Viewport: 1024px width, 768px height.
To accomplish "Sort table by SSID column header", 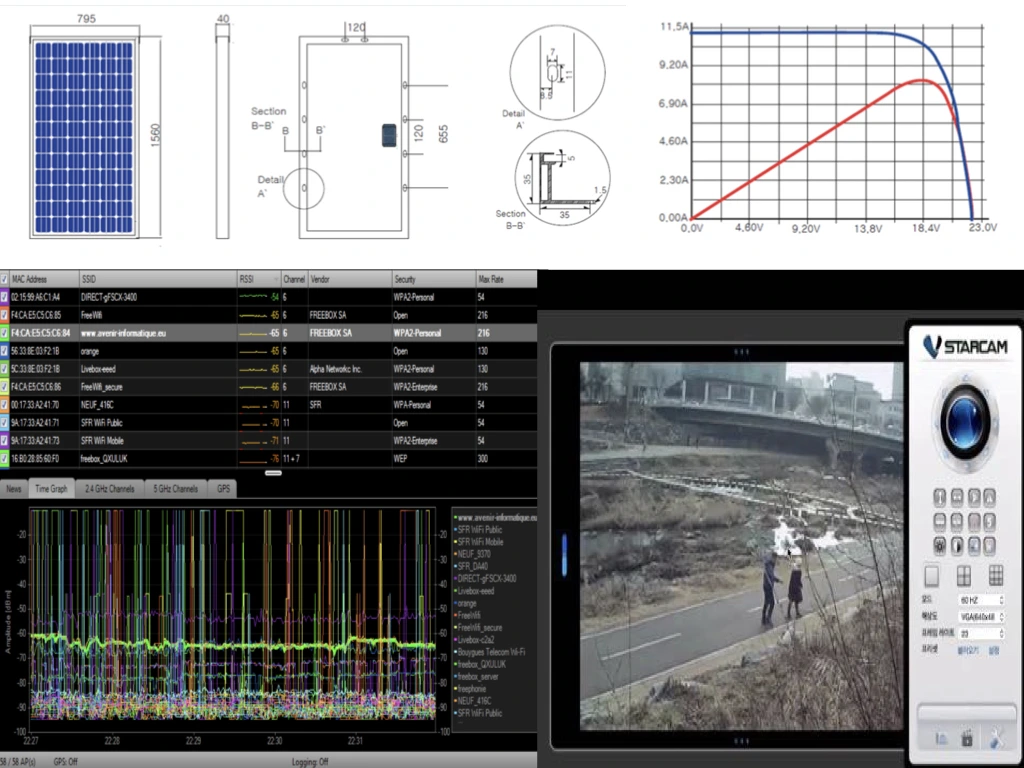I will pyautogui.click(x=158, y=280).
